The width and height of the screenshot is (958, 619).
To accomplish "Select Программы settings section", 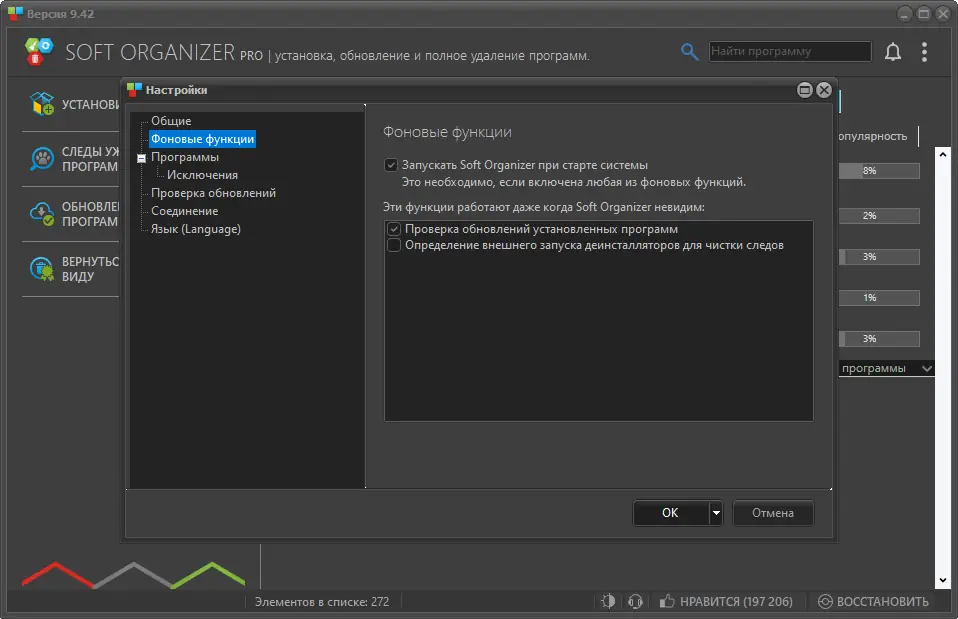I will (x=185, y=157).
